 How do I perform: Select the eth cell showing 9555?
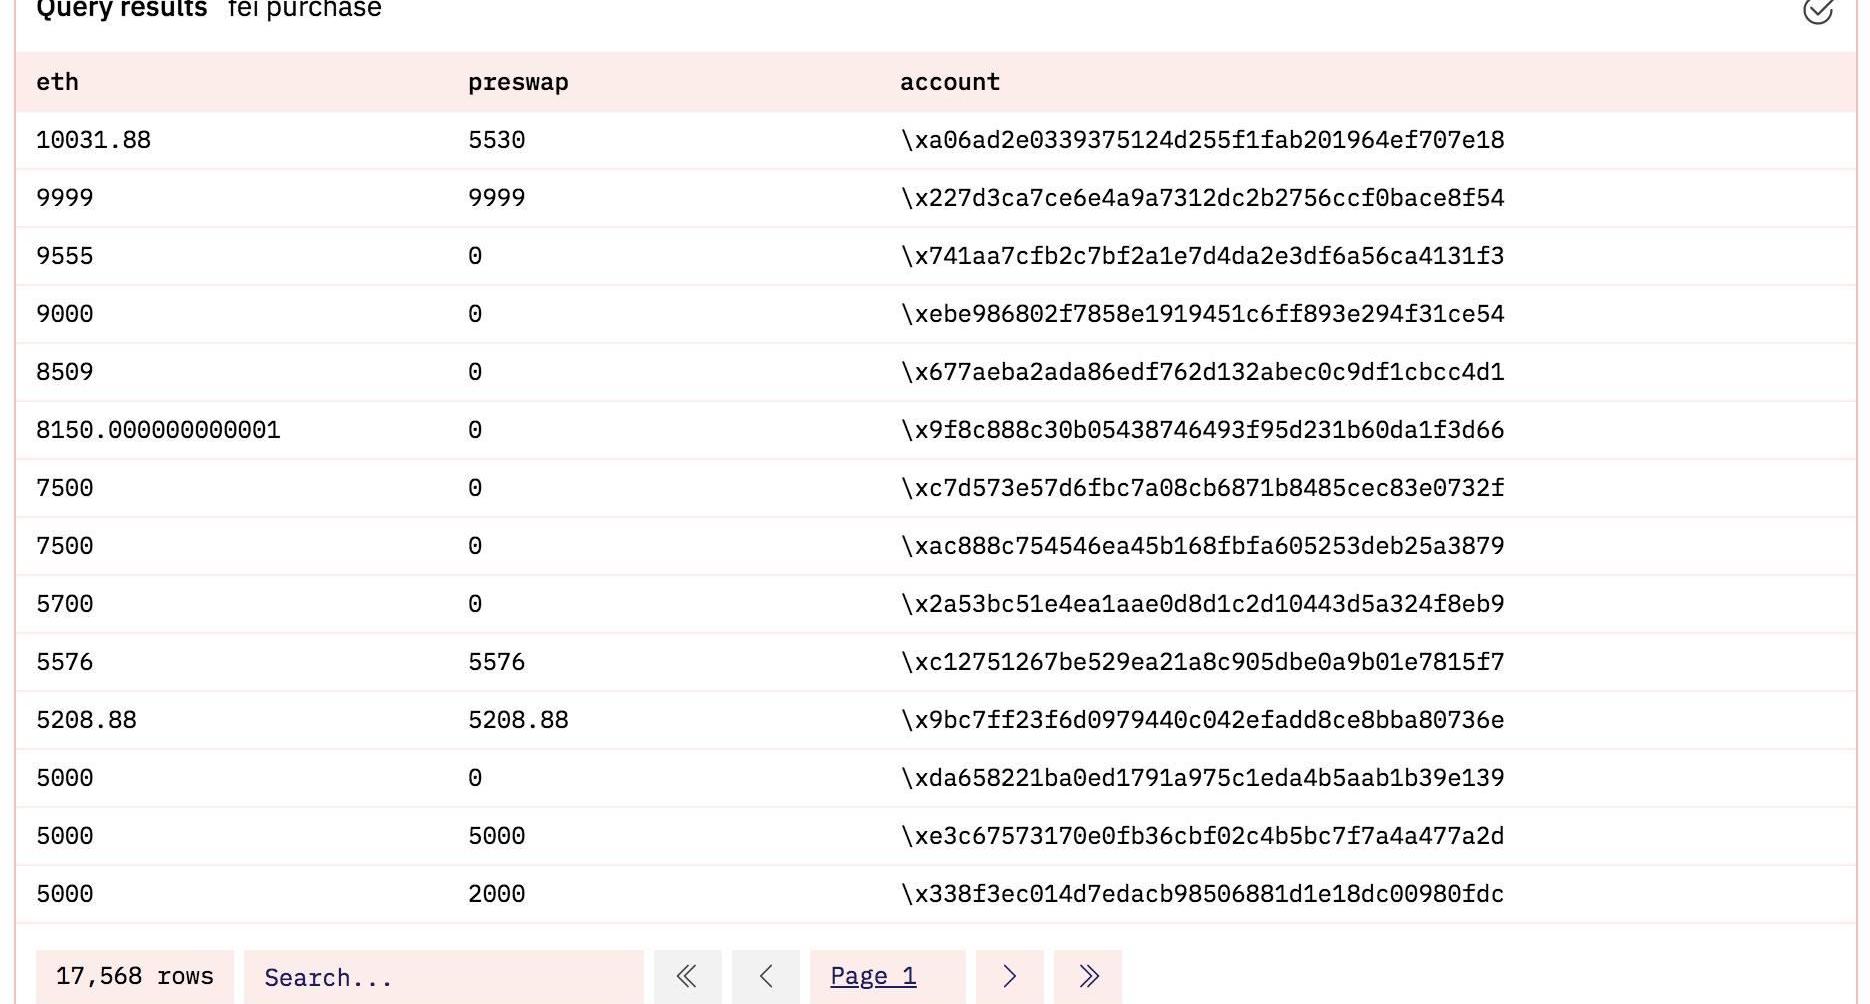[x=64, y=256]
